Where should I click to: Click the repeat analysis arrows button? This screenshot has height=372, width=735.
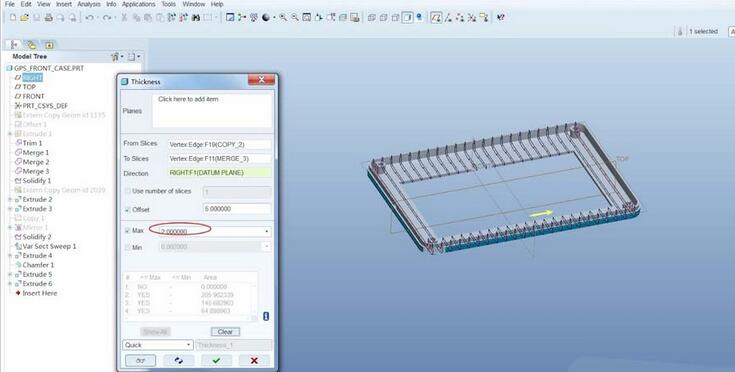point(179,360)
